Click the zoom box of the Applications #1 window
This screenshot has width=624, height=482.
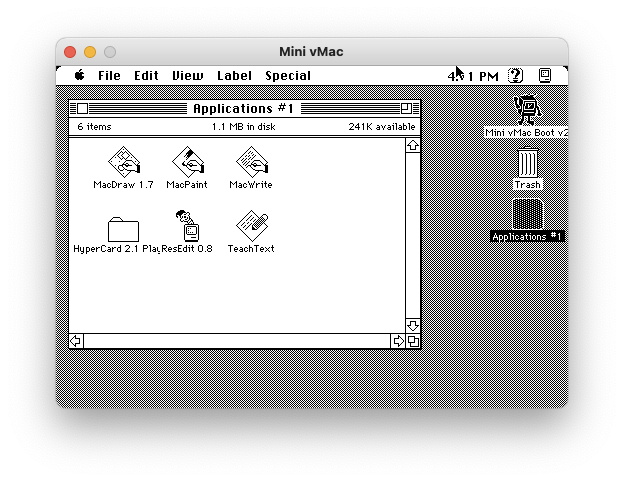pos(406,108)
